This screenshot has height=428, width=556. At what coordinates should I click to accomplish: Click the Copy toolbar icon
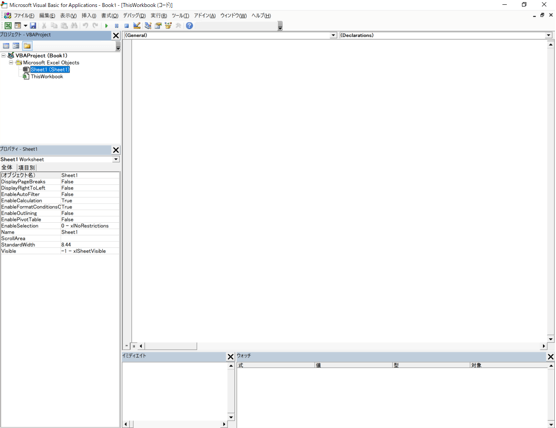pyautogui.click(x=54, y=26)
